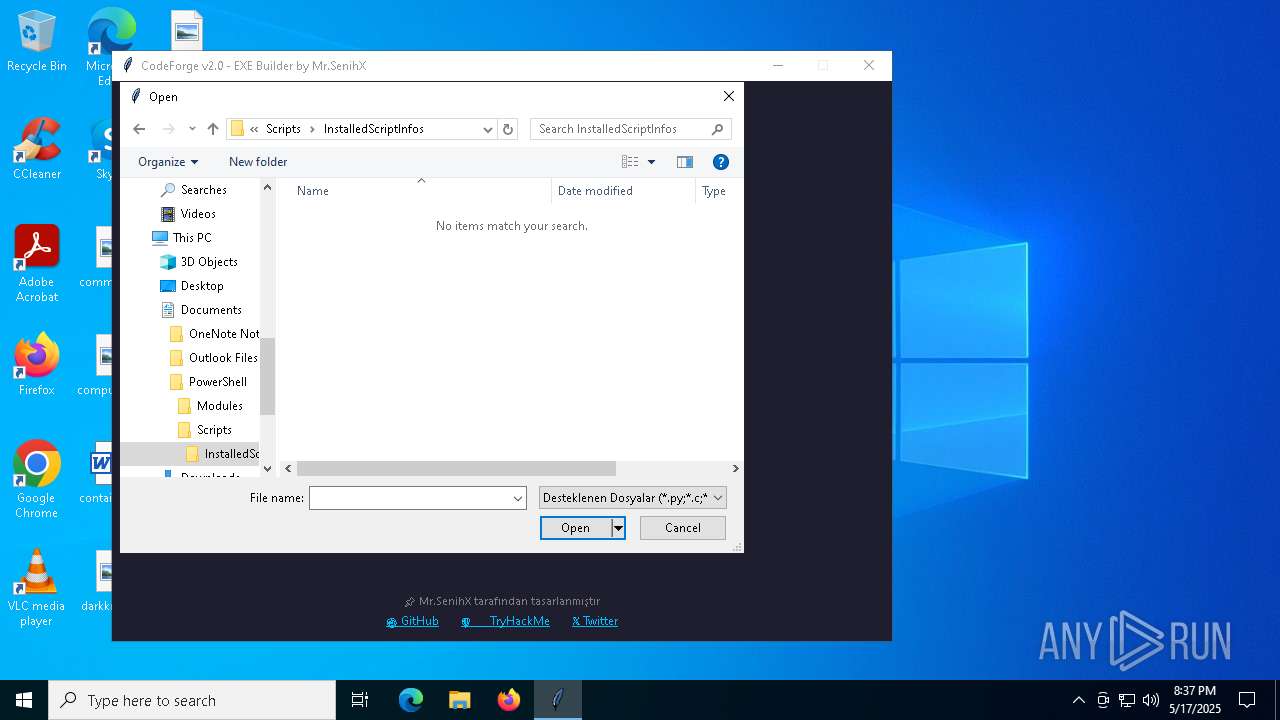Expand the address bar path dropdown

coord(488,129)
